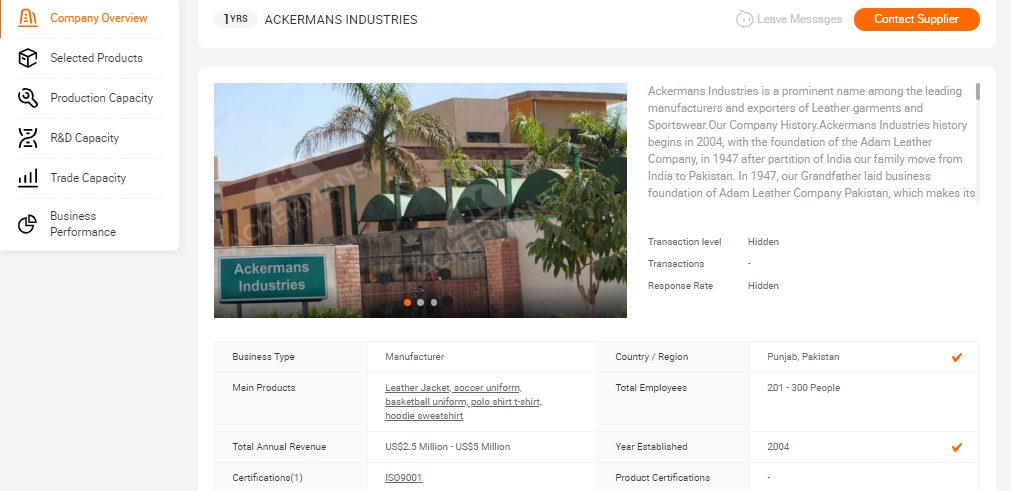This screenshot has height=491, width=1011.
Task: Click the Business Performance pie chart icon
Action: click(x=28, y=224)
